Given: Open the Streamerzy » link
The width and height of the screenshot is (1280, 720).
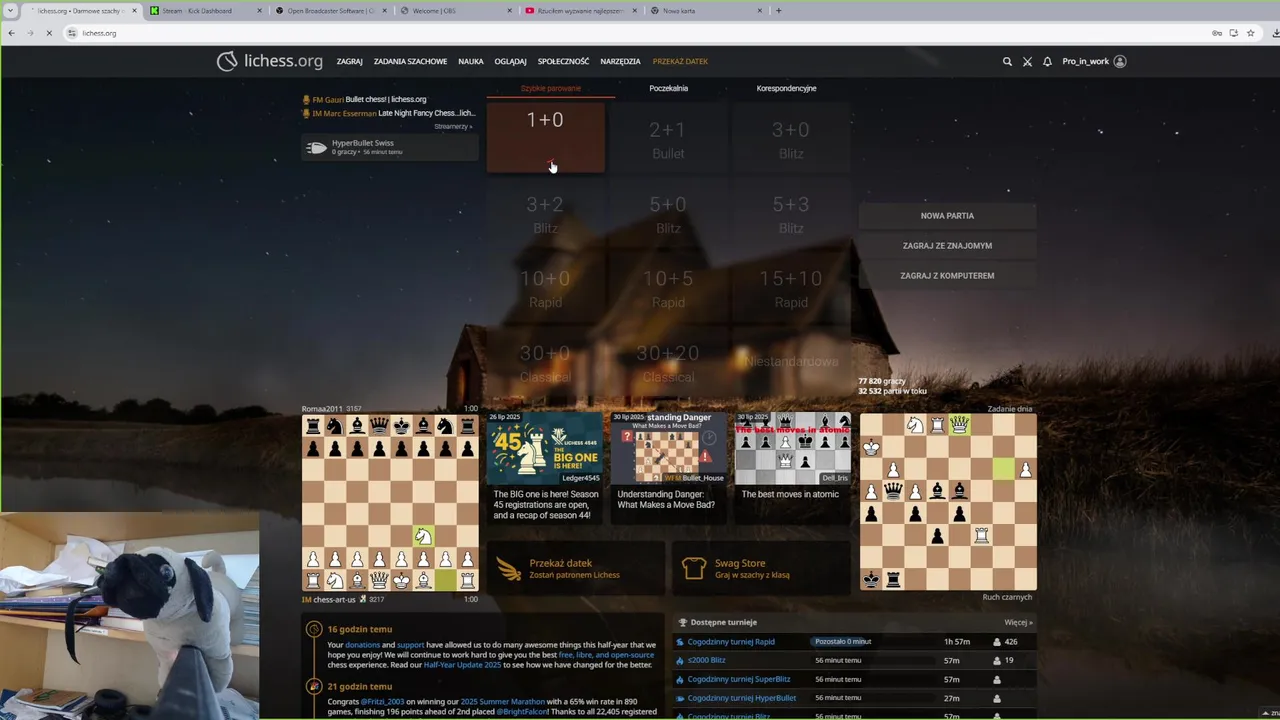Looking at the screenshot, I should click(x=452, y=127).
